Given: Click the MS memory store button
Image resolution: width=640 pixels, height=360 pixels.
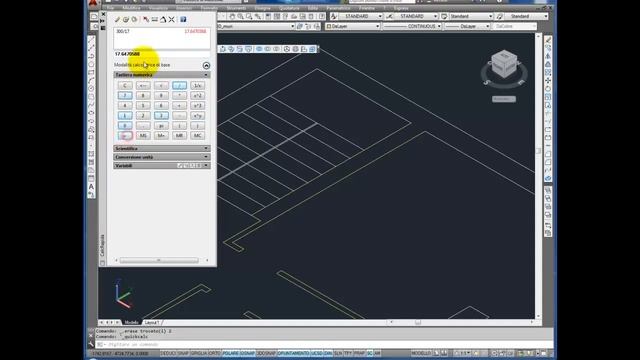Looking at the screenshot, I should coord(143,136).
